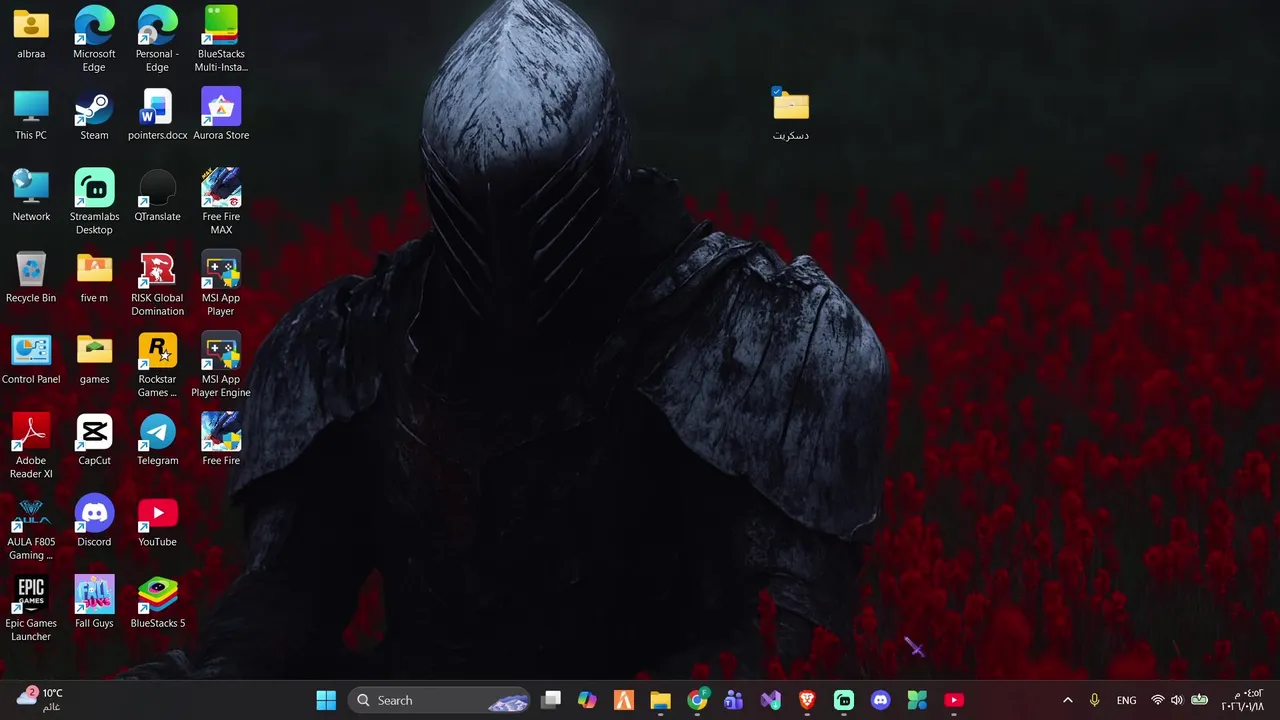This screenshot has height=720, width=1280.
Task: Switch to Streamlabs in the taskbar
Action: coord(844,700)
